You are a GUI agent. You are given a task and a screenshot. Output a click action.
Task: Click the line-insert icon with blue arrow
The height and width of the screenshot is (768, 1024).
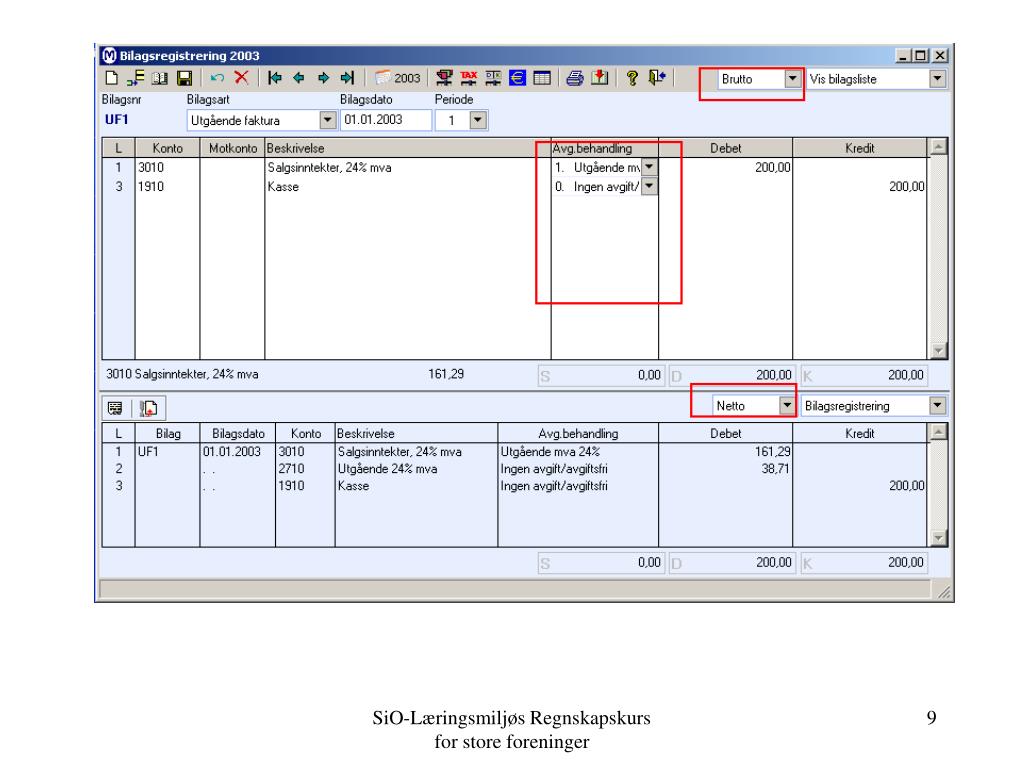pos(136,78)
